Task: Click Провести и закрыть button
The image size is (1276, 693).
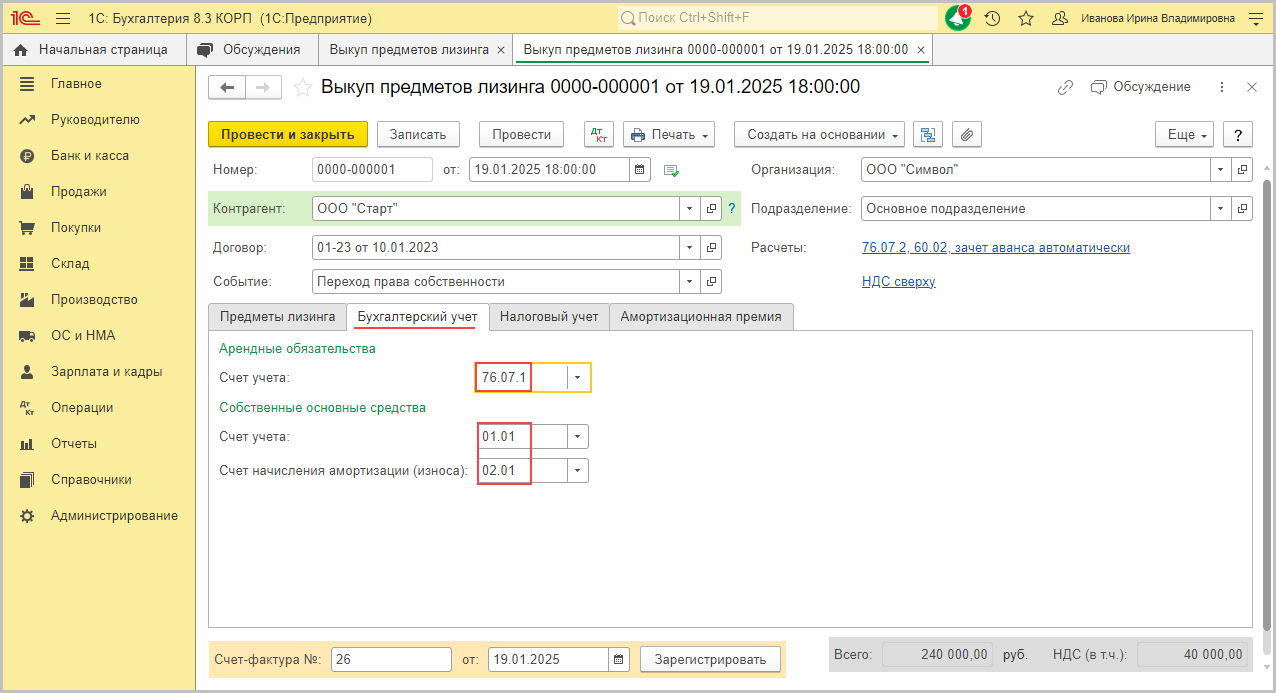Action: [x=288, y=134]
